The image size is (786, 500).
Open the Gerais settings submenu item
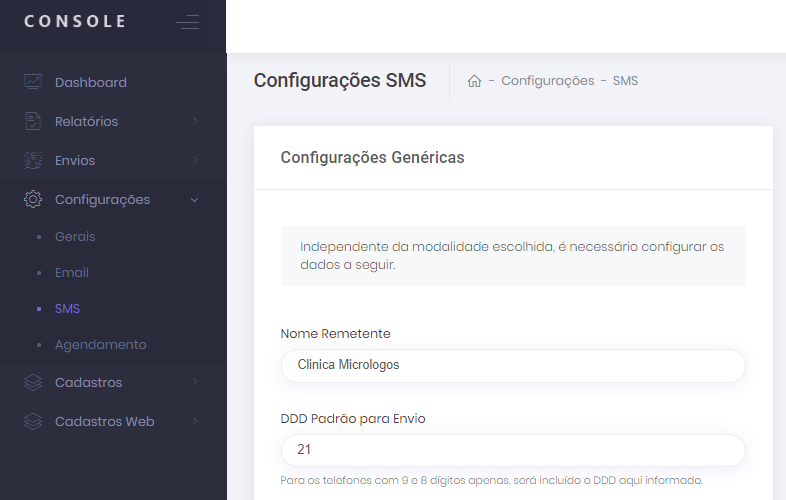(x=75, y=237)
